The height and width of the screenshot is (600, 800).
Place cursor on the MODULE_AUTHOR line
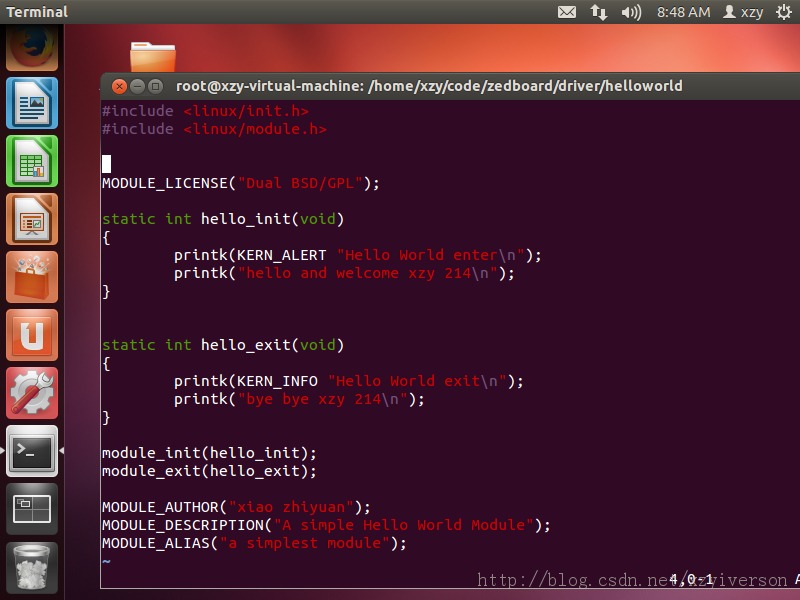tap(236, 507)
